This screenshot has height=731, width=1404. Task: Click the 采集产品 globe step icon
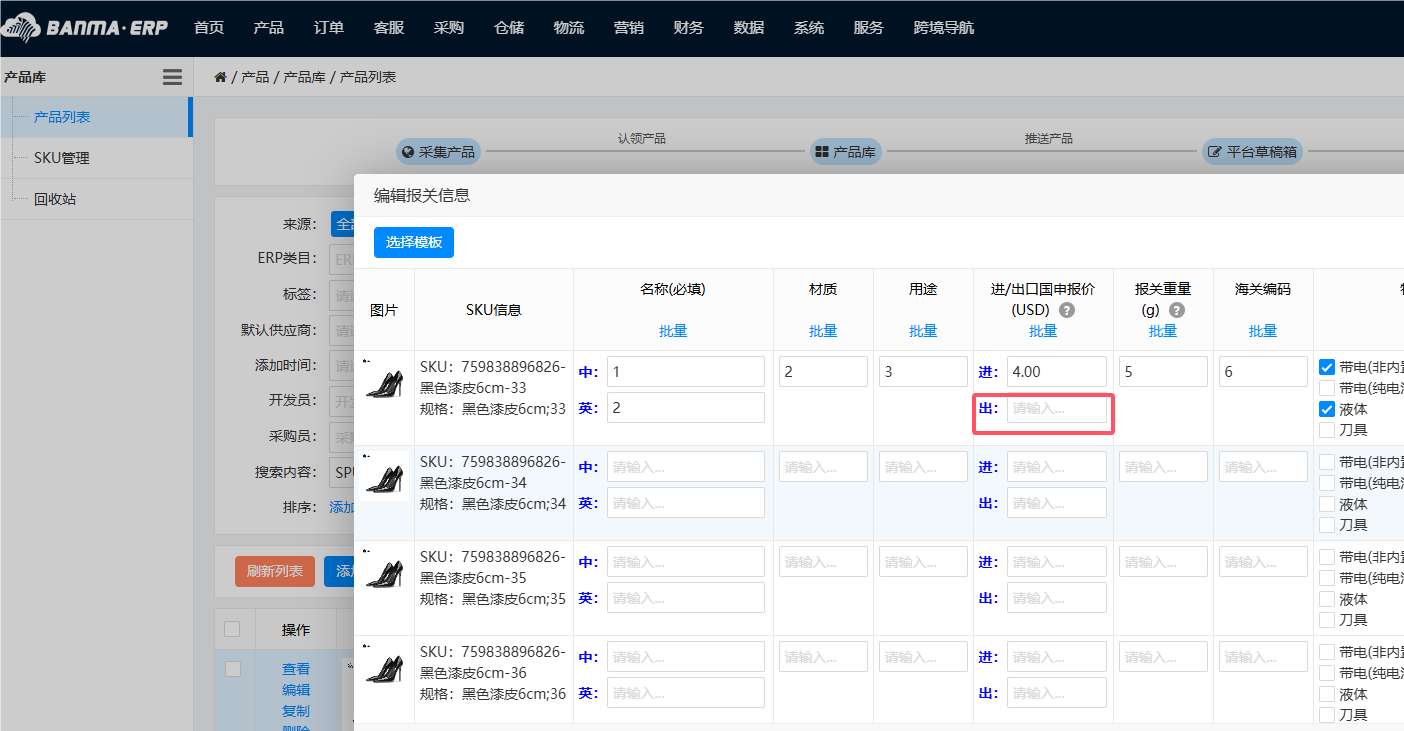(x=408, y=152)
